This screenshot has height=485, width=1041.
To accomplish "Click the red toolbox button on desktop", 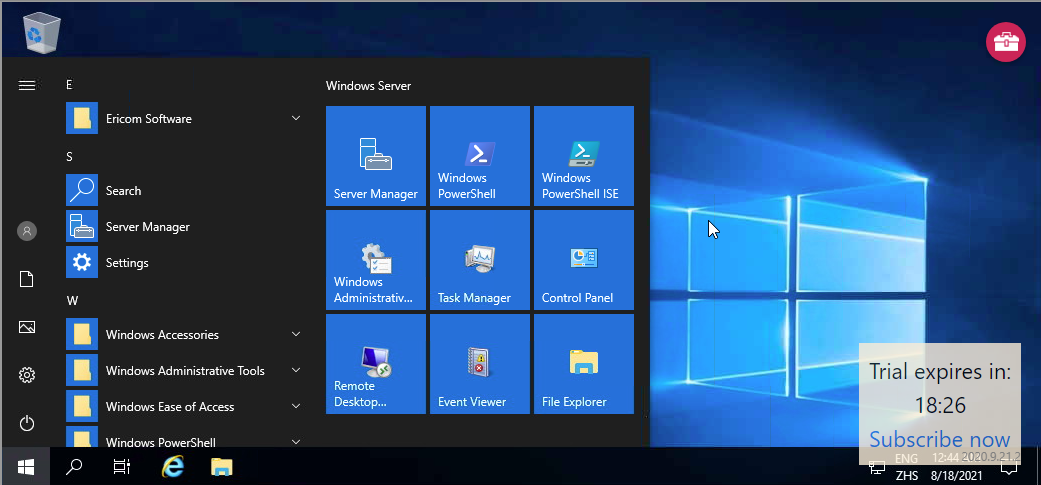I will [1005, 42].
